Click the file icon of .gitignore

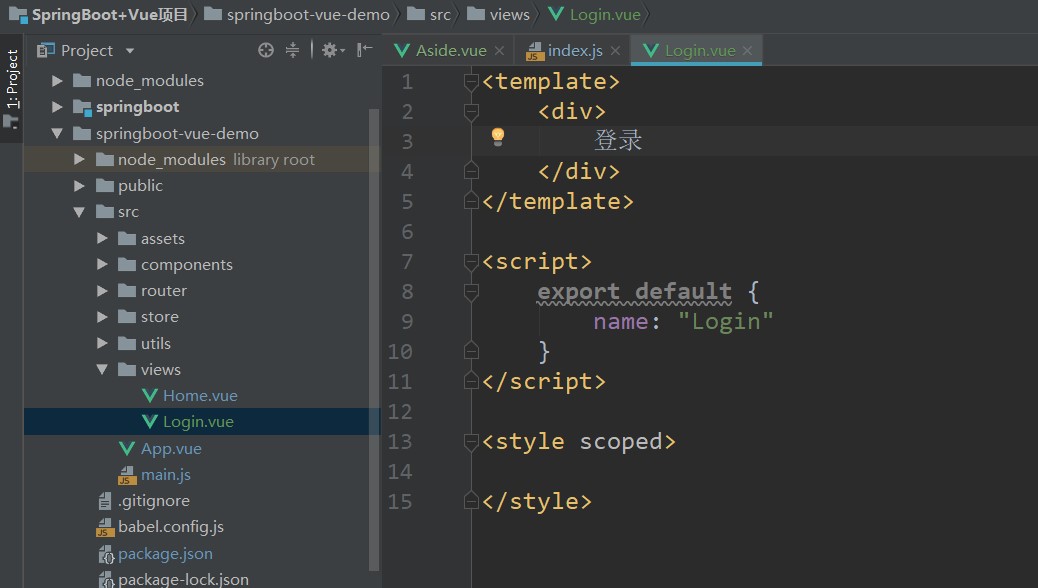pyautogui.click(x=105, y=501)
